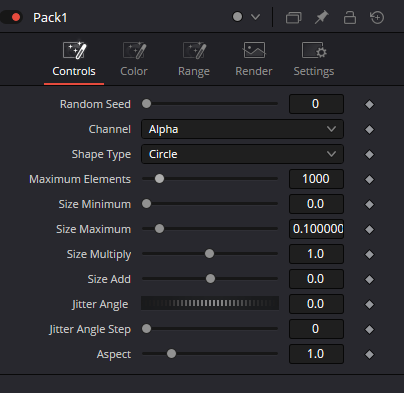
Task: Click the Size Maximum slider handle
Action: tap(159, 229)
